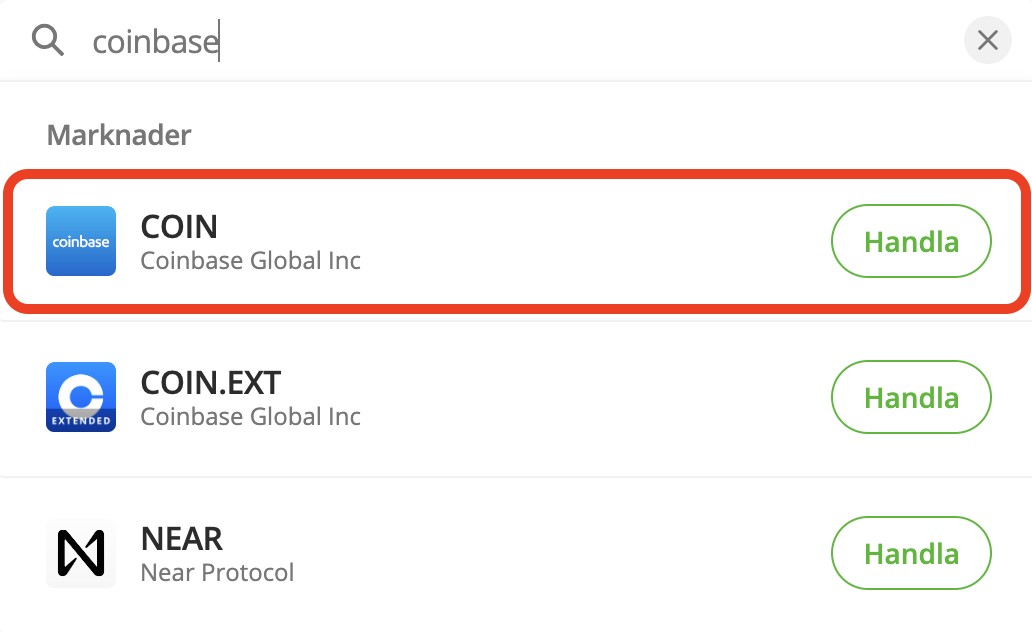The width and height of the screenshot is (1032, 632).
Task: Click the blue Coinbase logo for COIN
Action: [x=81, y=241]
